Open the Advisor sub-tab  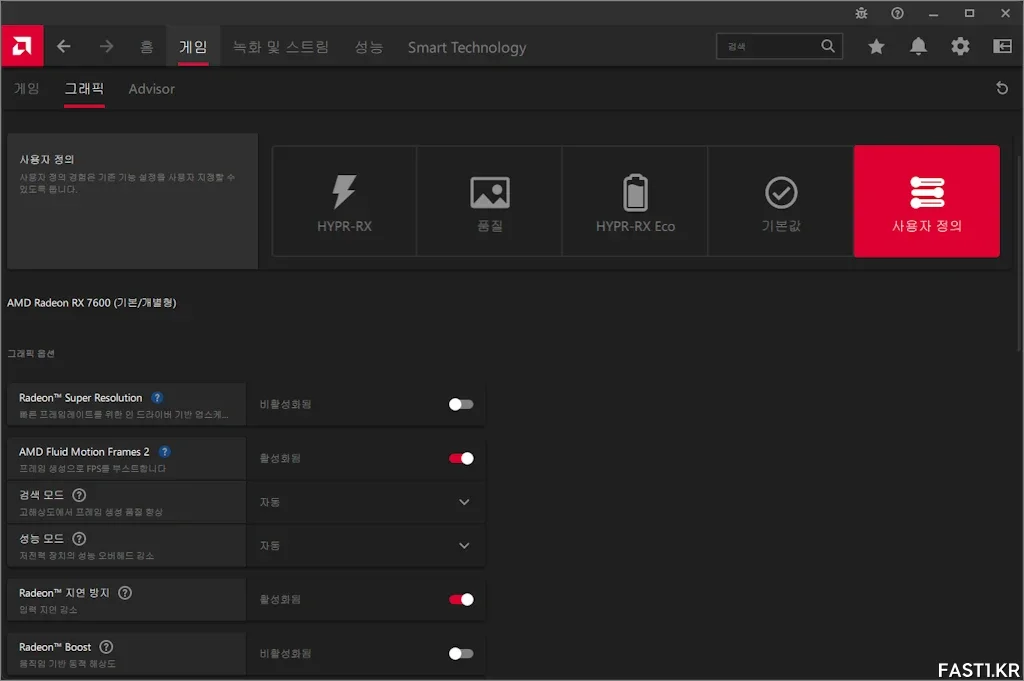pos(152,89)
